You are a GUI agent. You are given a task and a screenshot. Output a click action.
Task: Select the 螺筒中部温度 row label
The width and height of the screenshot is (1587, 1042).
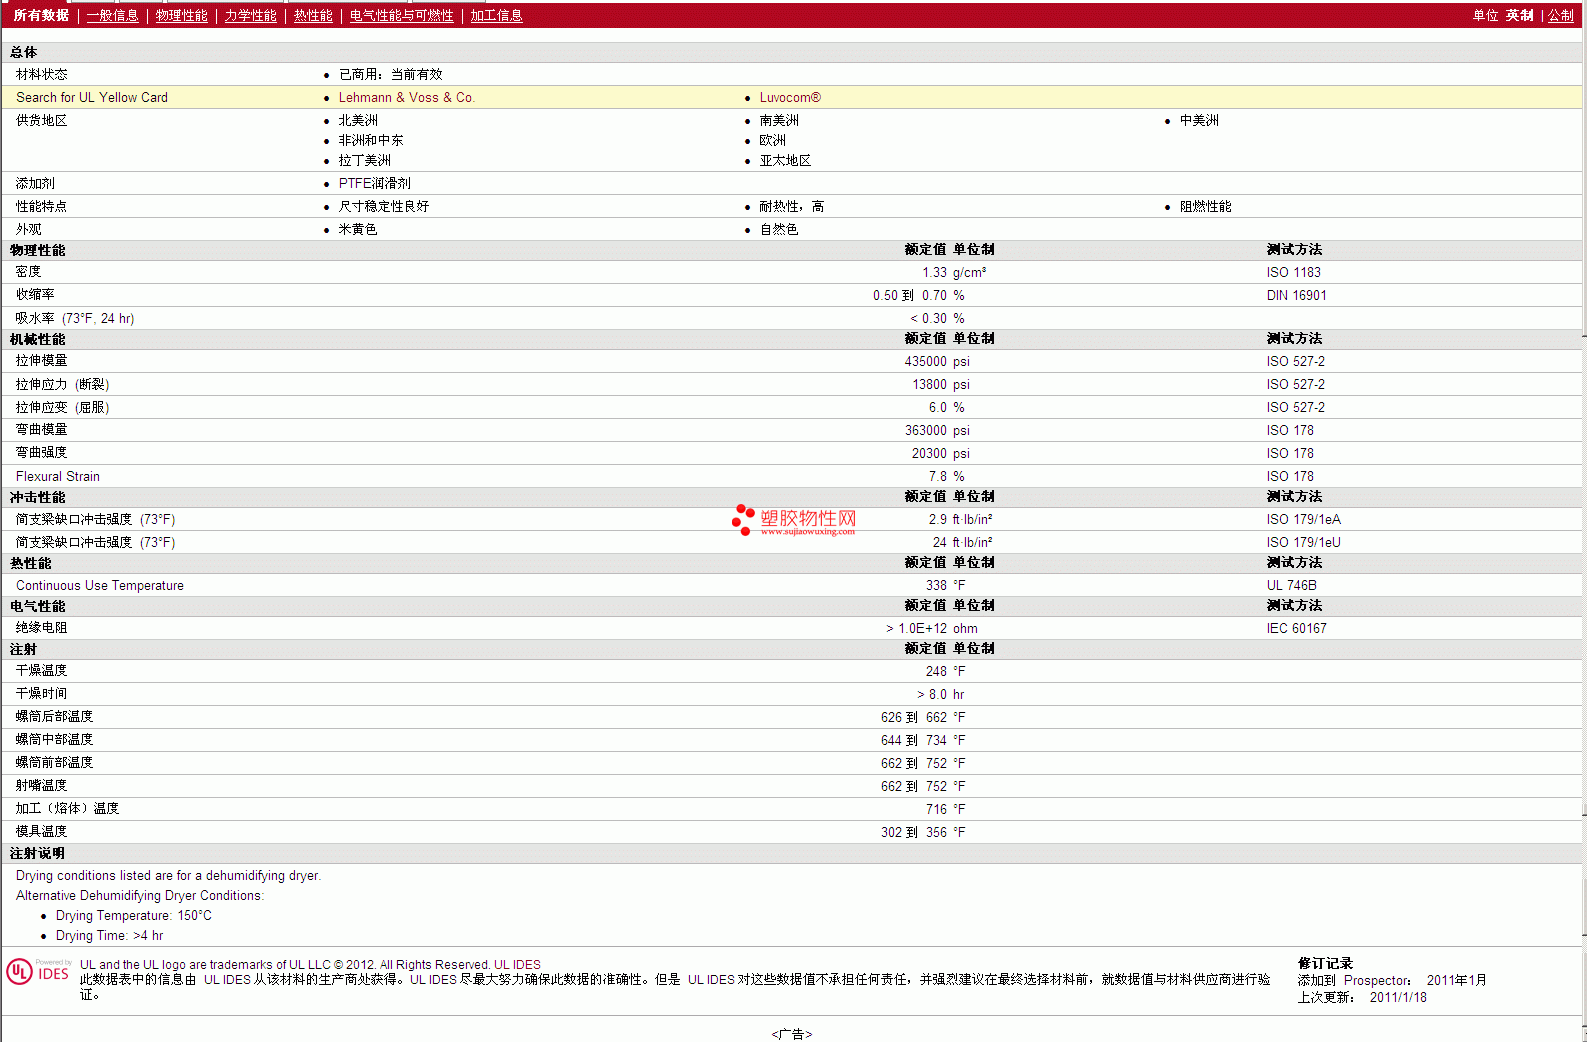(54, 740)
